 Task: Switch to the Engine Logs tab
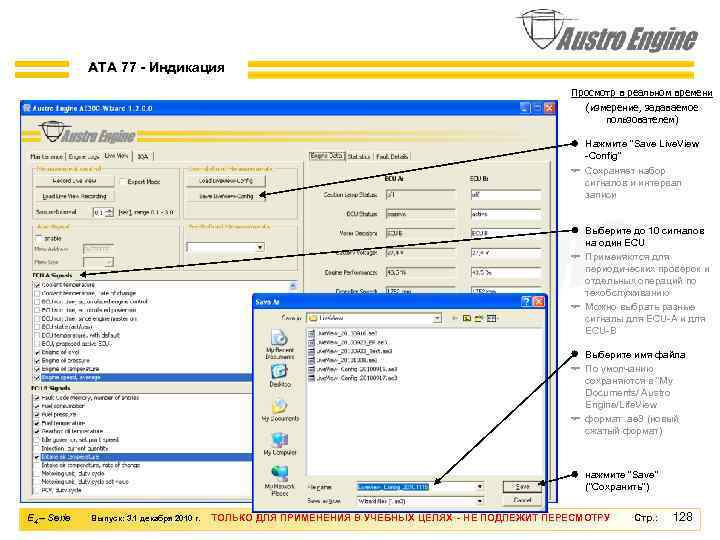(x=84, y=157)
